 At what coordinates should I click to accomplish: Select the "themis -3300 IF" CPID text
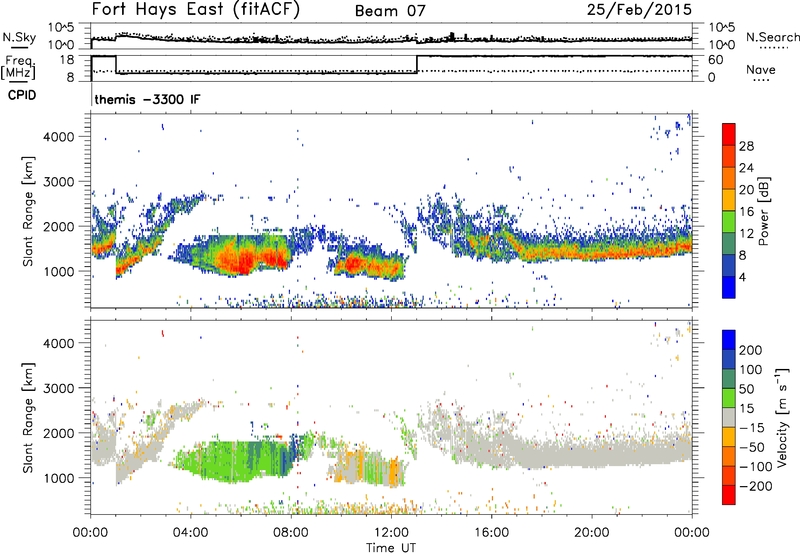[147, 99]
